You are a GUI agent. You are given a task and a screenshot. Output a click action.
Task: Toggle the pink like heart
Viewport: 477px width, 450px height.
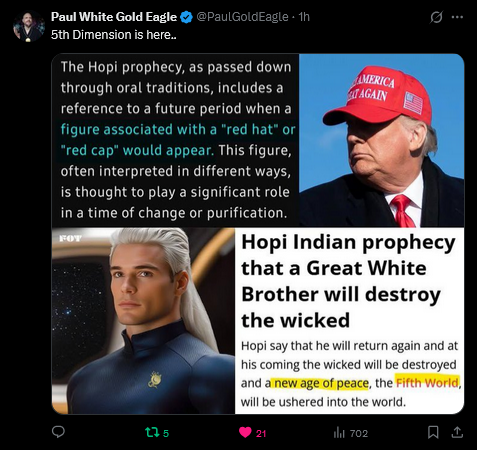[245, 433]
